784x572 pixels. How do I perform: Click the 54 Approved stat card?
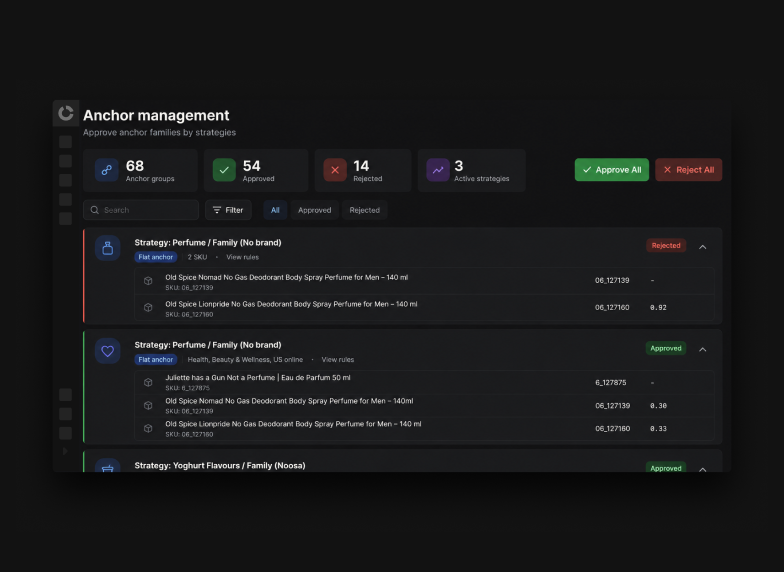(256, 170)
